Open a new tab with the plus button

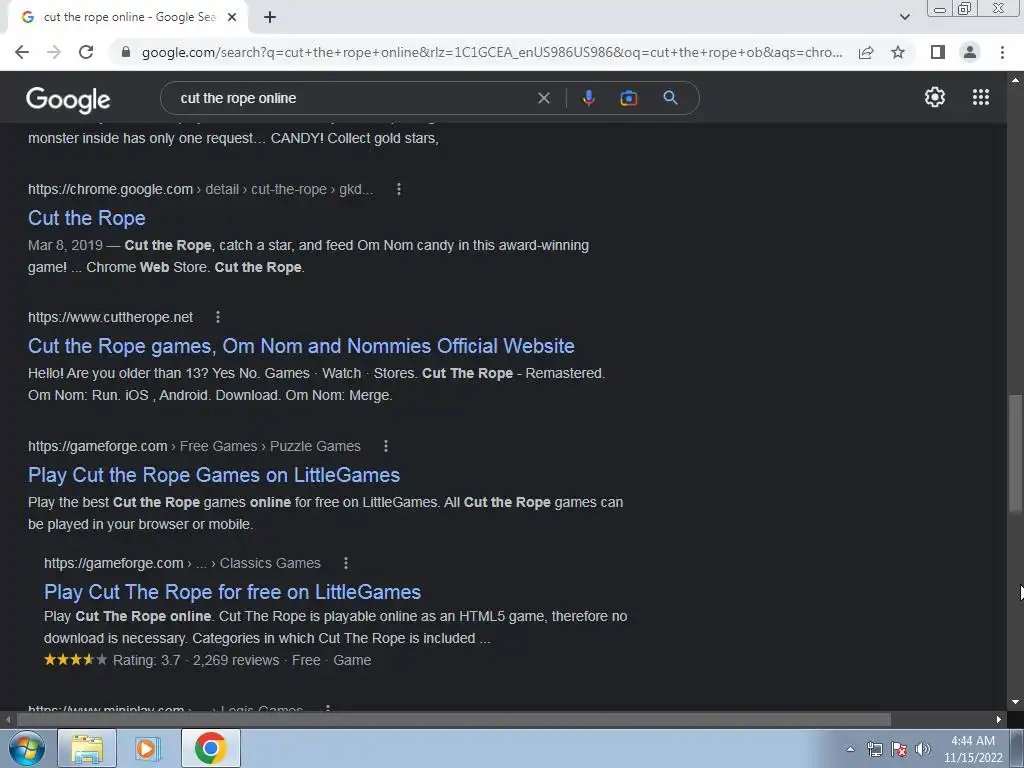point(270,17)
